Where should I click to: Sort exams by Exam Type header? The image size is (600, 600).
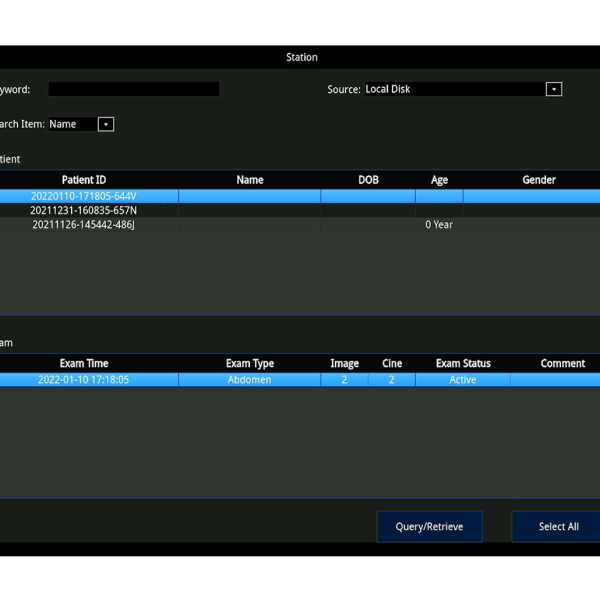click(x=250, y=363)
